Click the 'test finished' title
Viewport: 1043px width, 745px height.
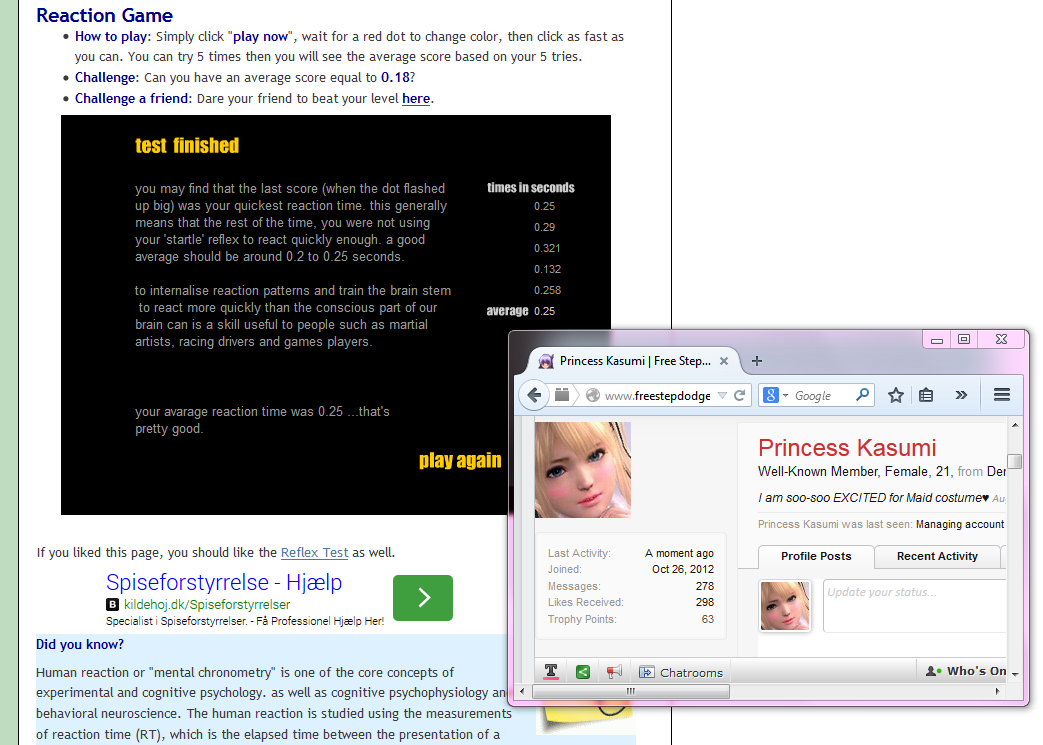point(187,146)
